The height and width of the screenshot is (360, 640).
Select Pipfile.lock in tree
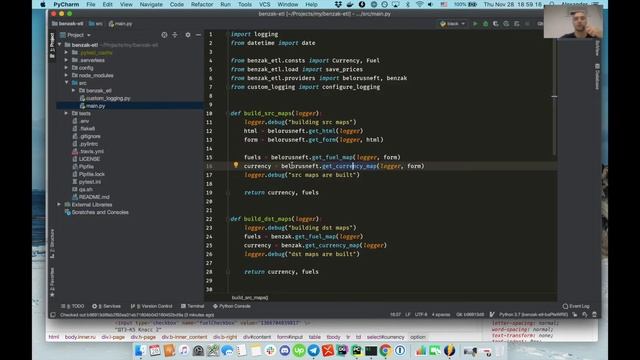(x=89, y=174)
